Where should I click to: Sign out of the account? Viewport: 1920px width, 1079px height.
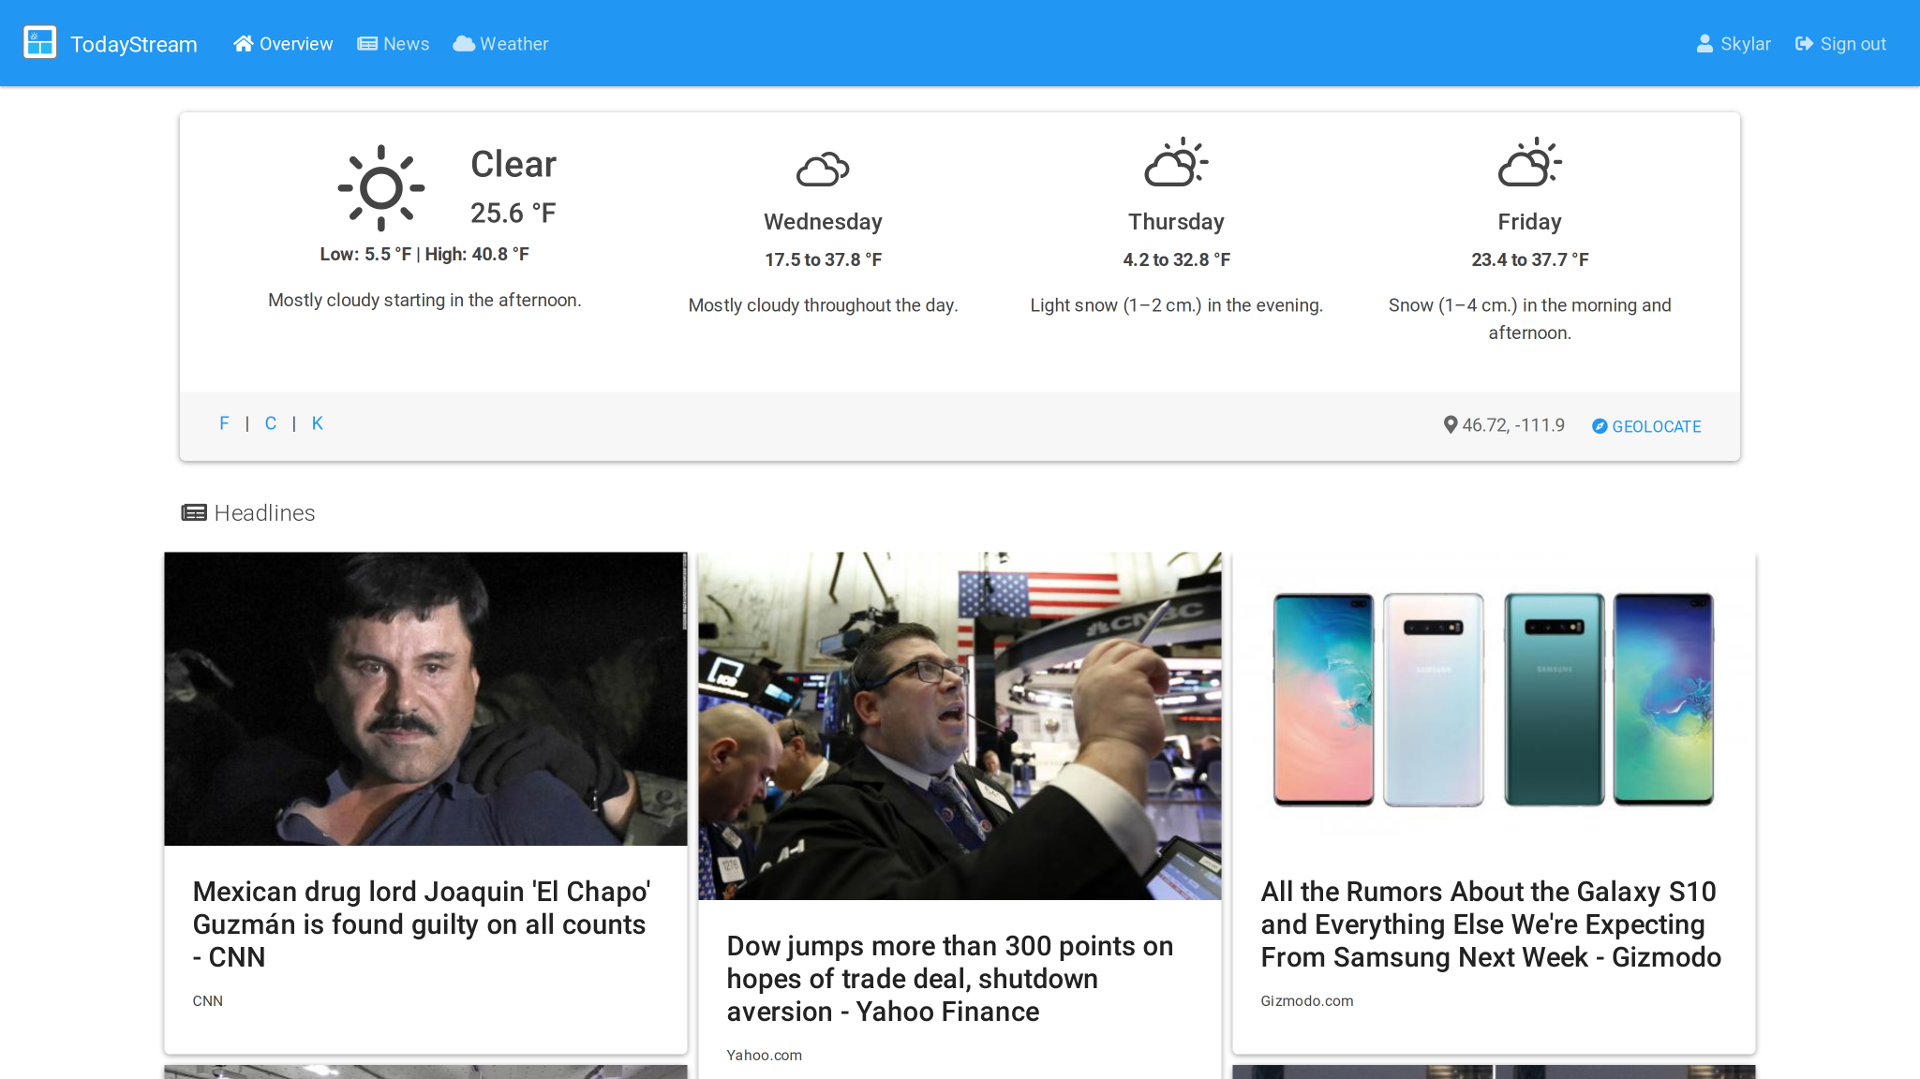[x=1841, y=44]
